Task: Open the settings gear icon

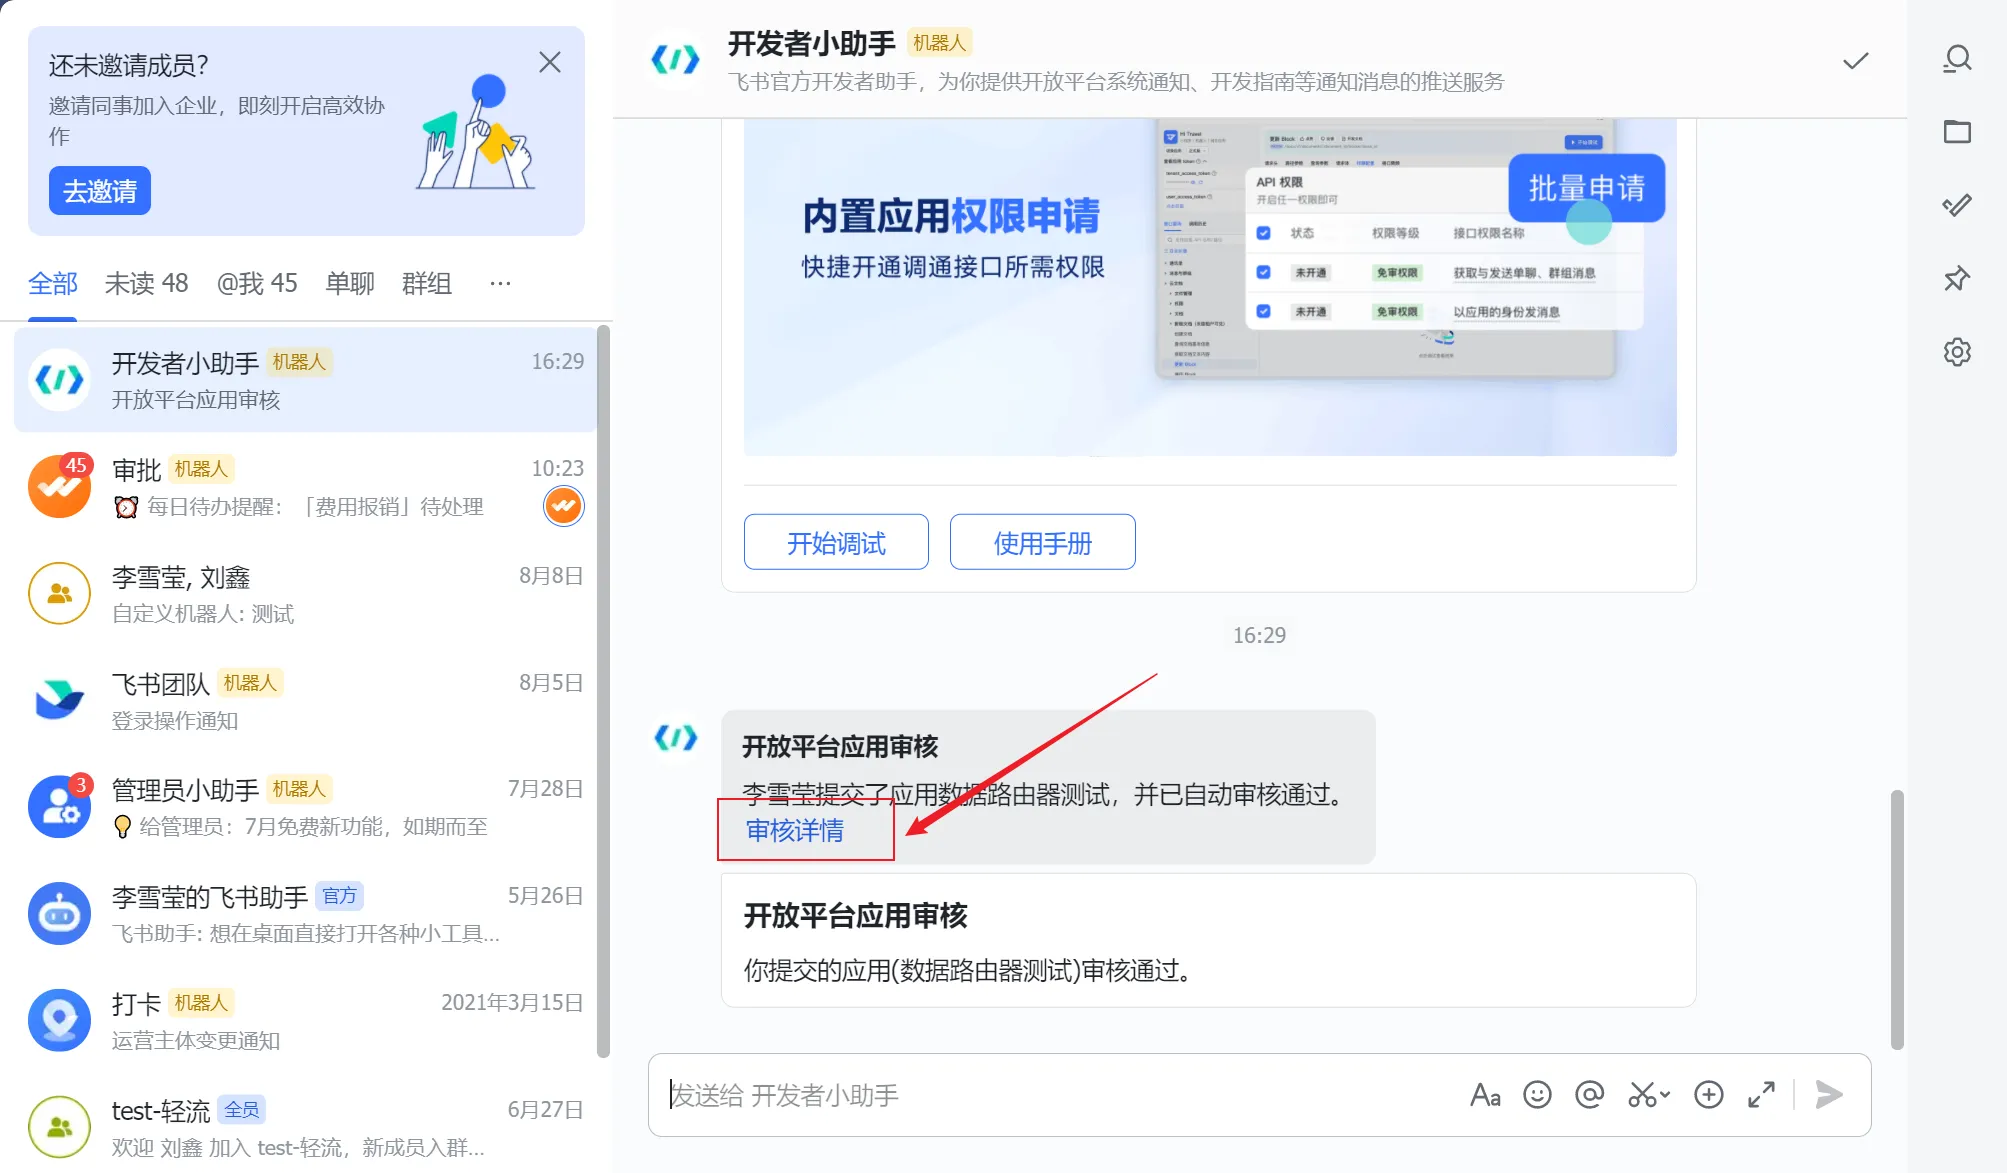Action: [x=1957, y=352]
